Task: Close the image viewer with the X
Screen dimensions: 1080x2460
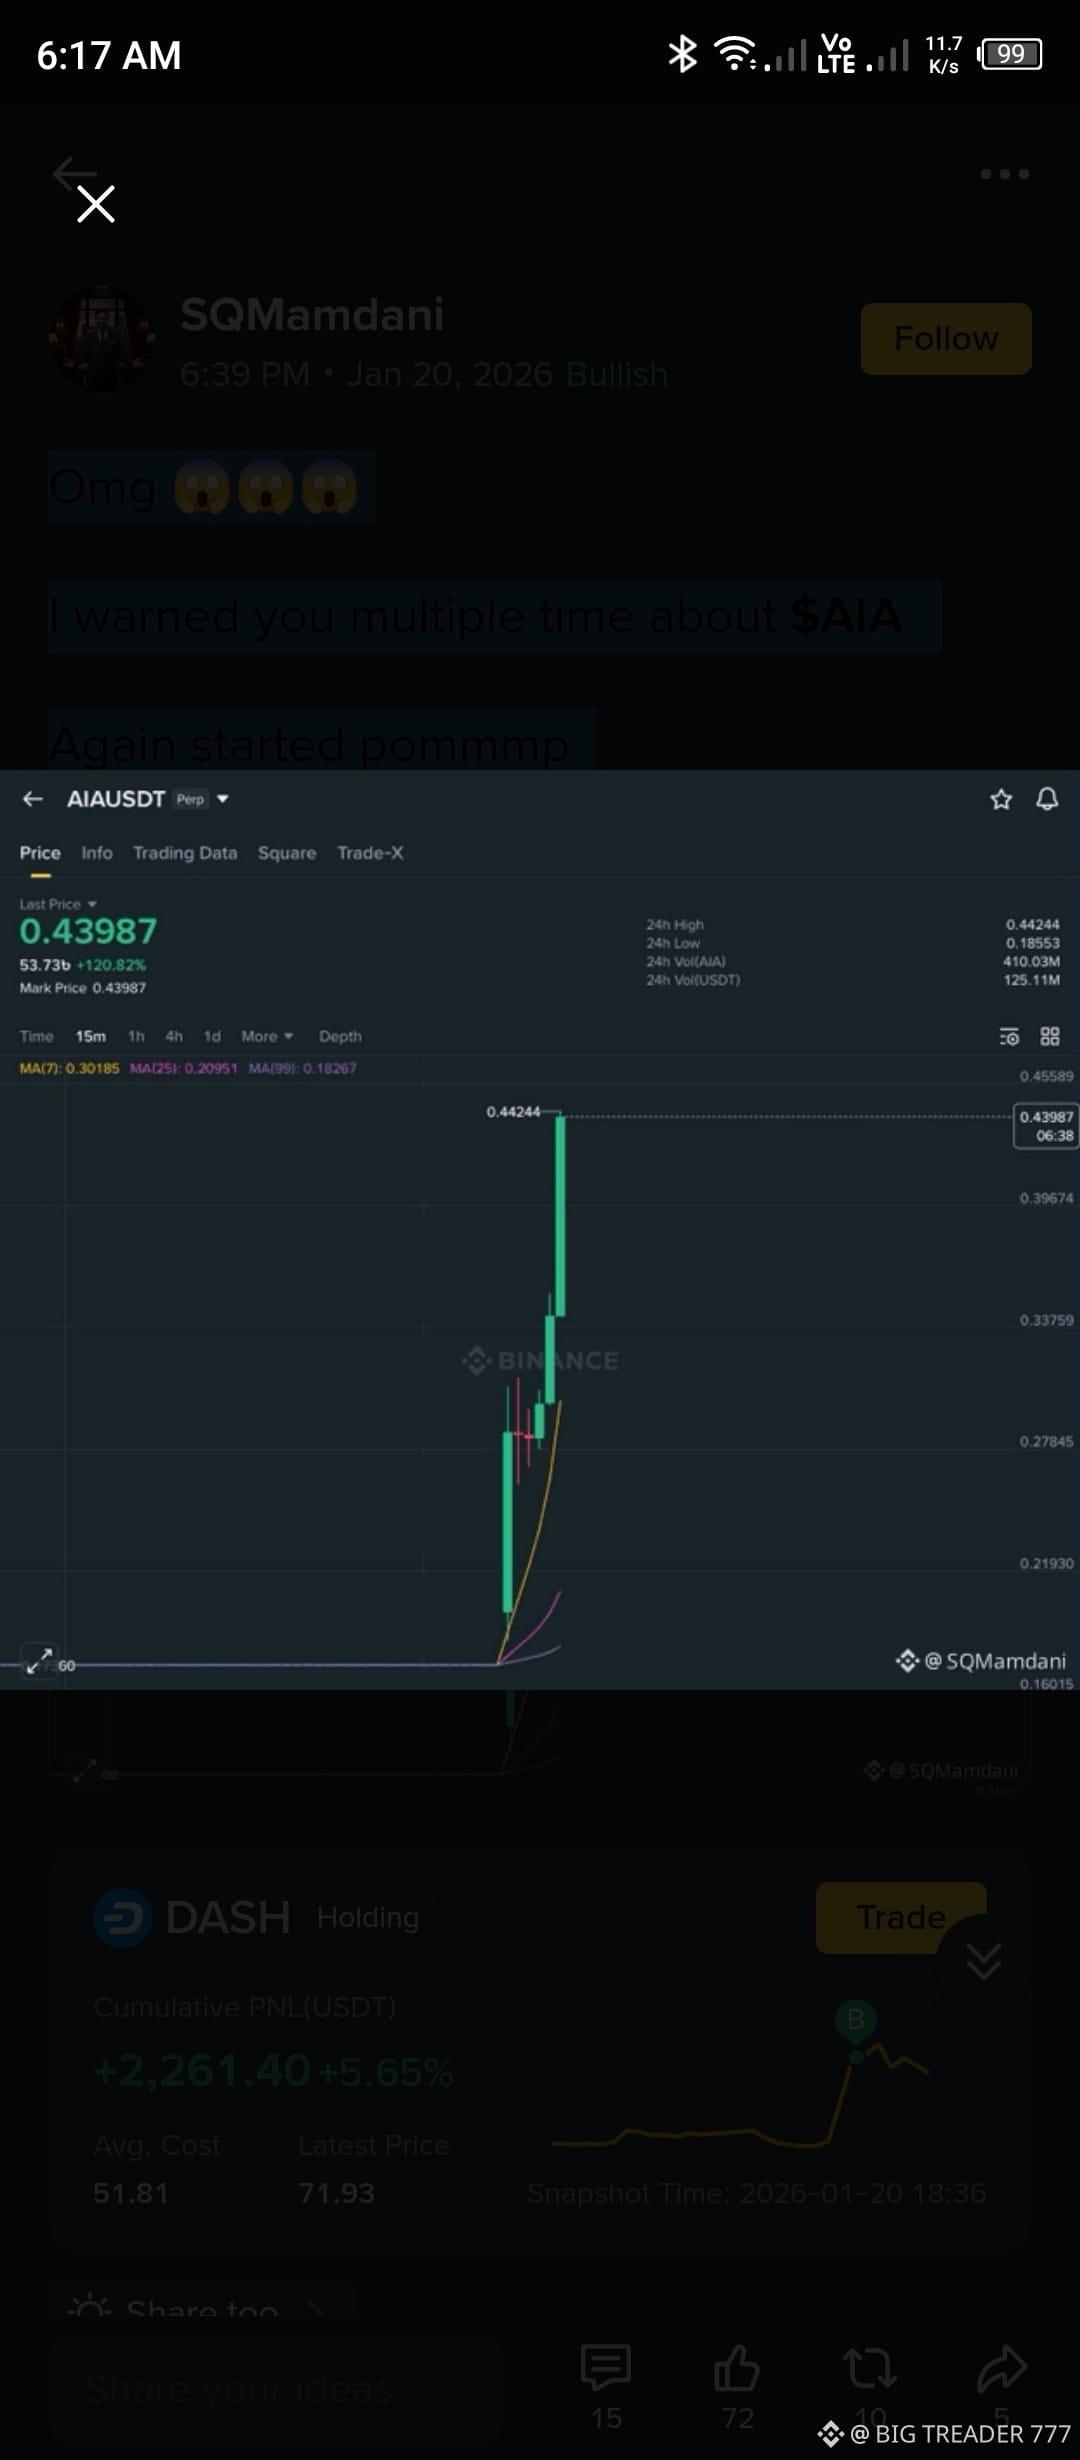Action: 96,204
